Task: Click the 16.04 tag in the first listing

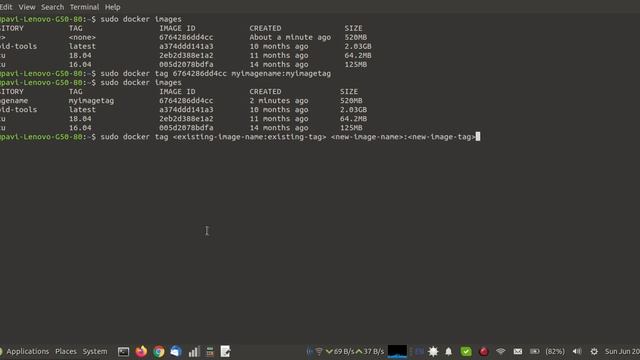Action: (80, 64)
